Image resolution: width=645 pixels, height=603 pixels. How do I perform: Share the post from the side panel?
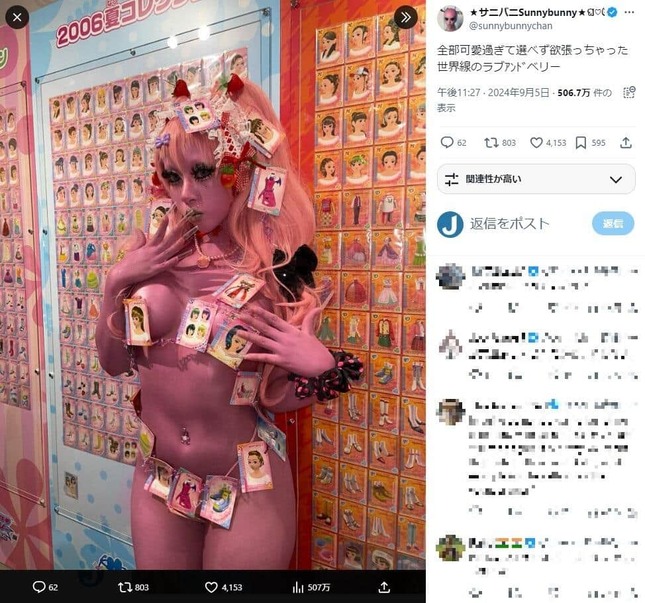click(x=626, y=143)
